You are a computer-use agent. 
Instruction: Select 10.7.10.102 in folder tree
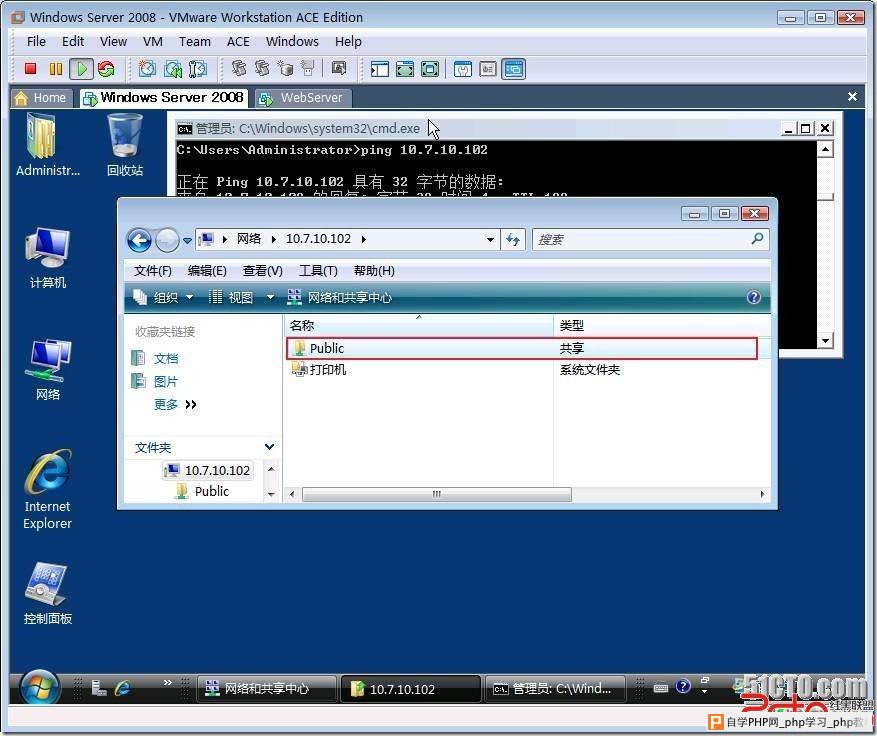tap(208, 470)
